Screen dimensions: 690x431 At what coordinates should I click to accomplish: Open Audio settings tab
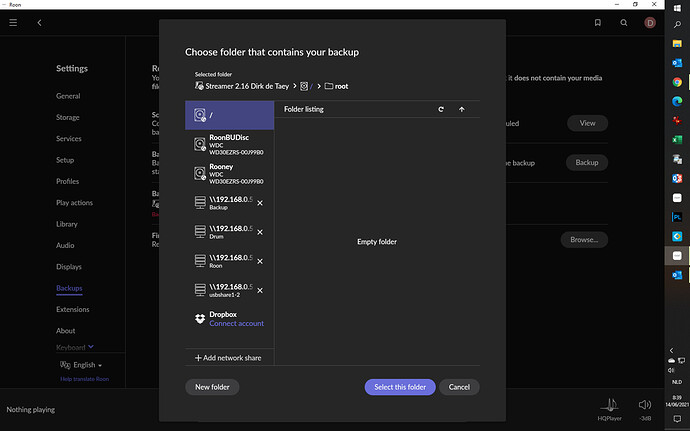click(65, 245)
